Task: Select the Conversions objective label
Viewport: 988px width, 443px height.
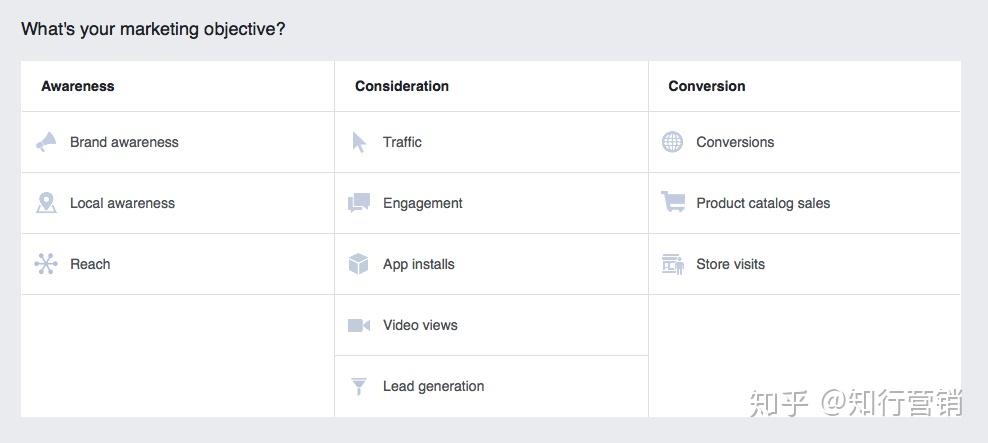Action: click(735, 142)
